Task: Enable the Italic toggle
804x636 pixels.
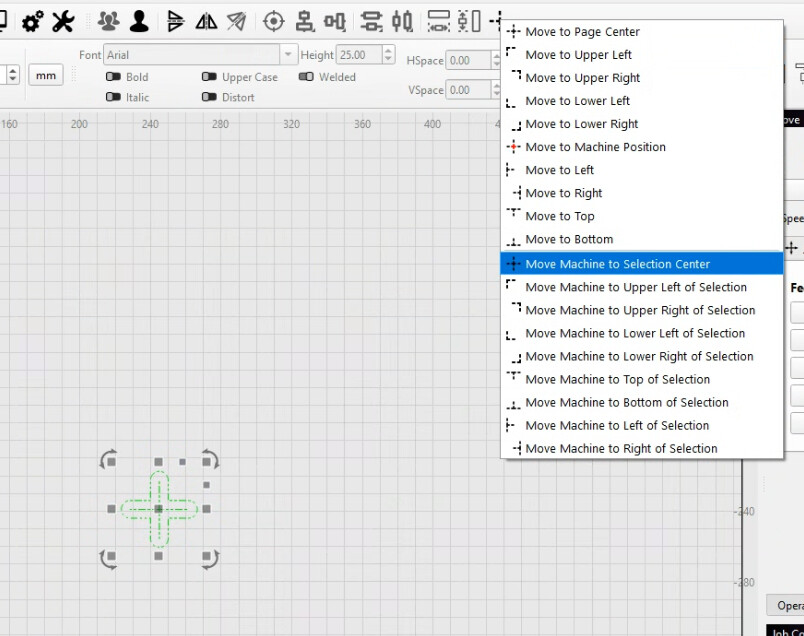Action: 114,97
